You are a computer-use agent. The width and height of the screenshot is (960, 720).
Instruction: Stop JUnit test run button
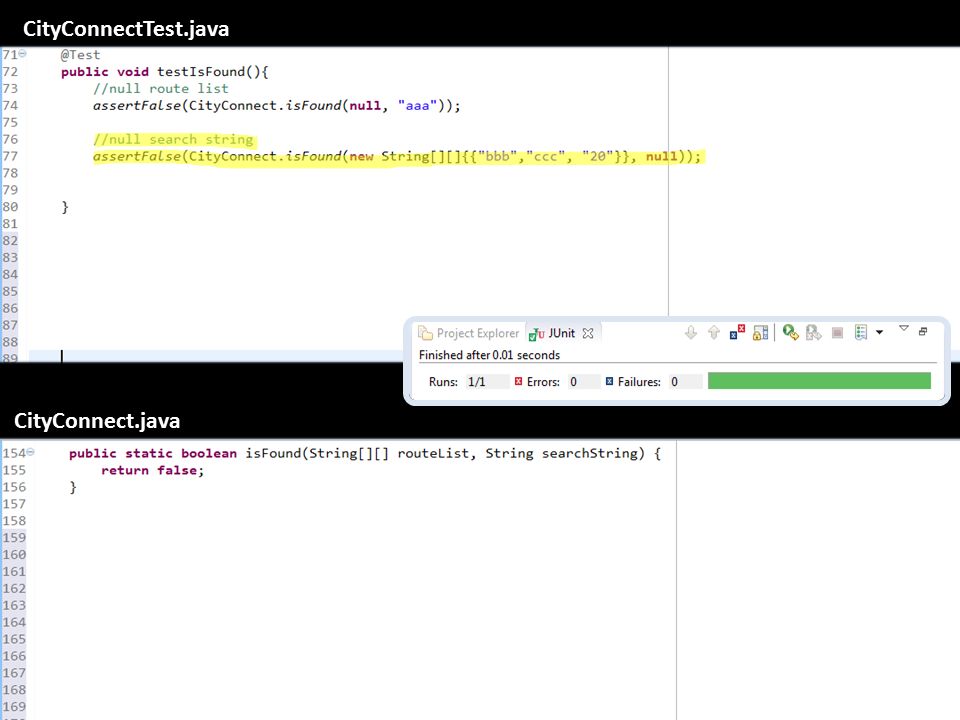838,332
